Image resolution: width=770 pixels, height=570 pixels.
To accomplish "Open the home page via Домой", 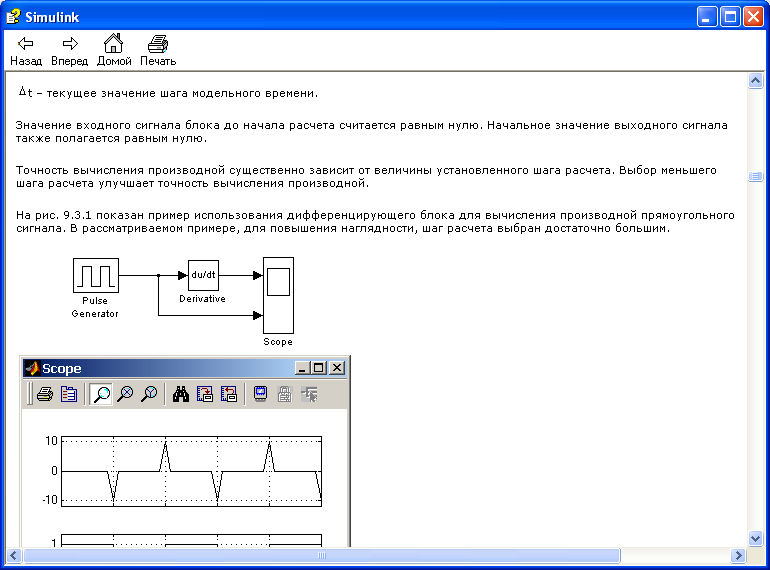I will (x=114, y=51).
